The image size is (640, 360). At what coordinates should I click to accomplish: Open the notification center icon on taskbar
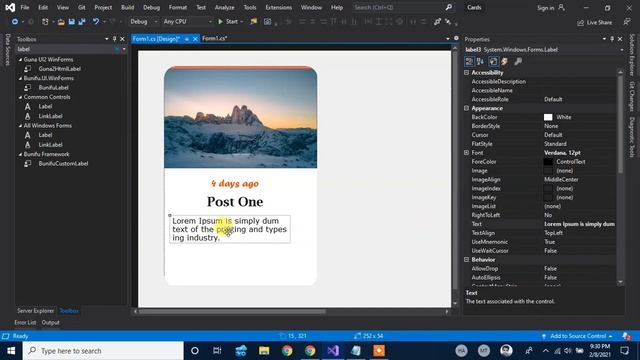[x=624, y=351]
